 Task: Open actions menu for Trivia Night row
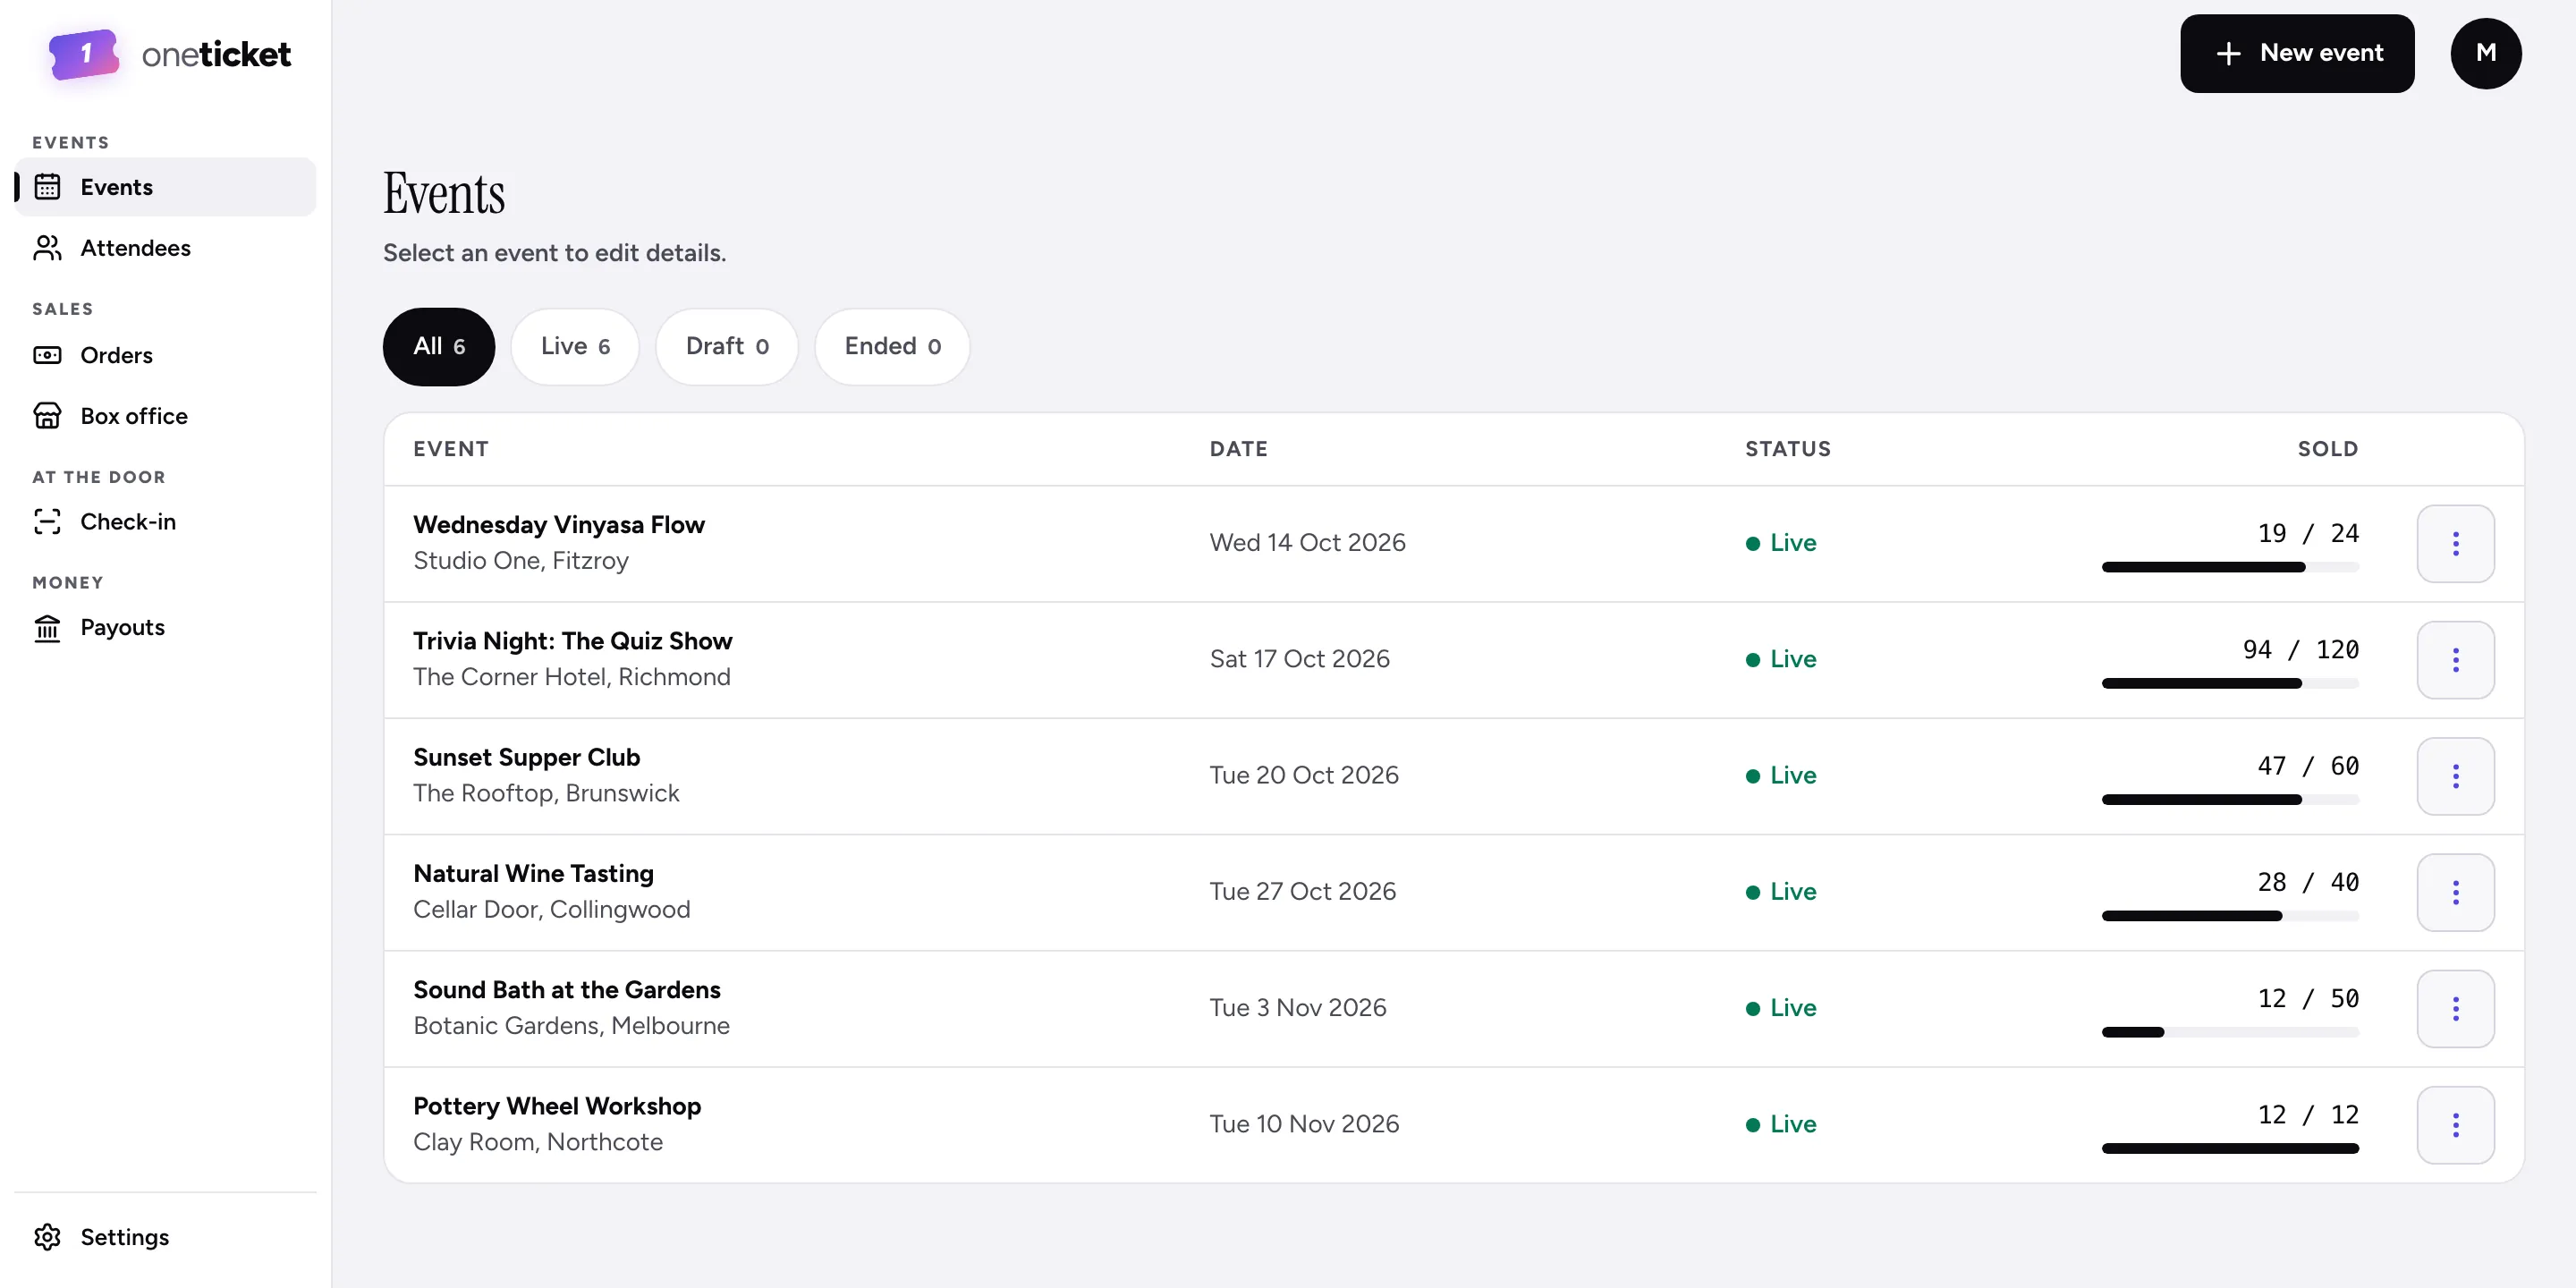2455,660
